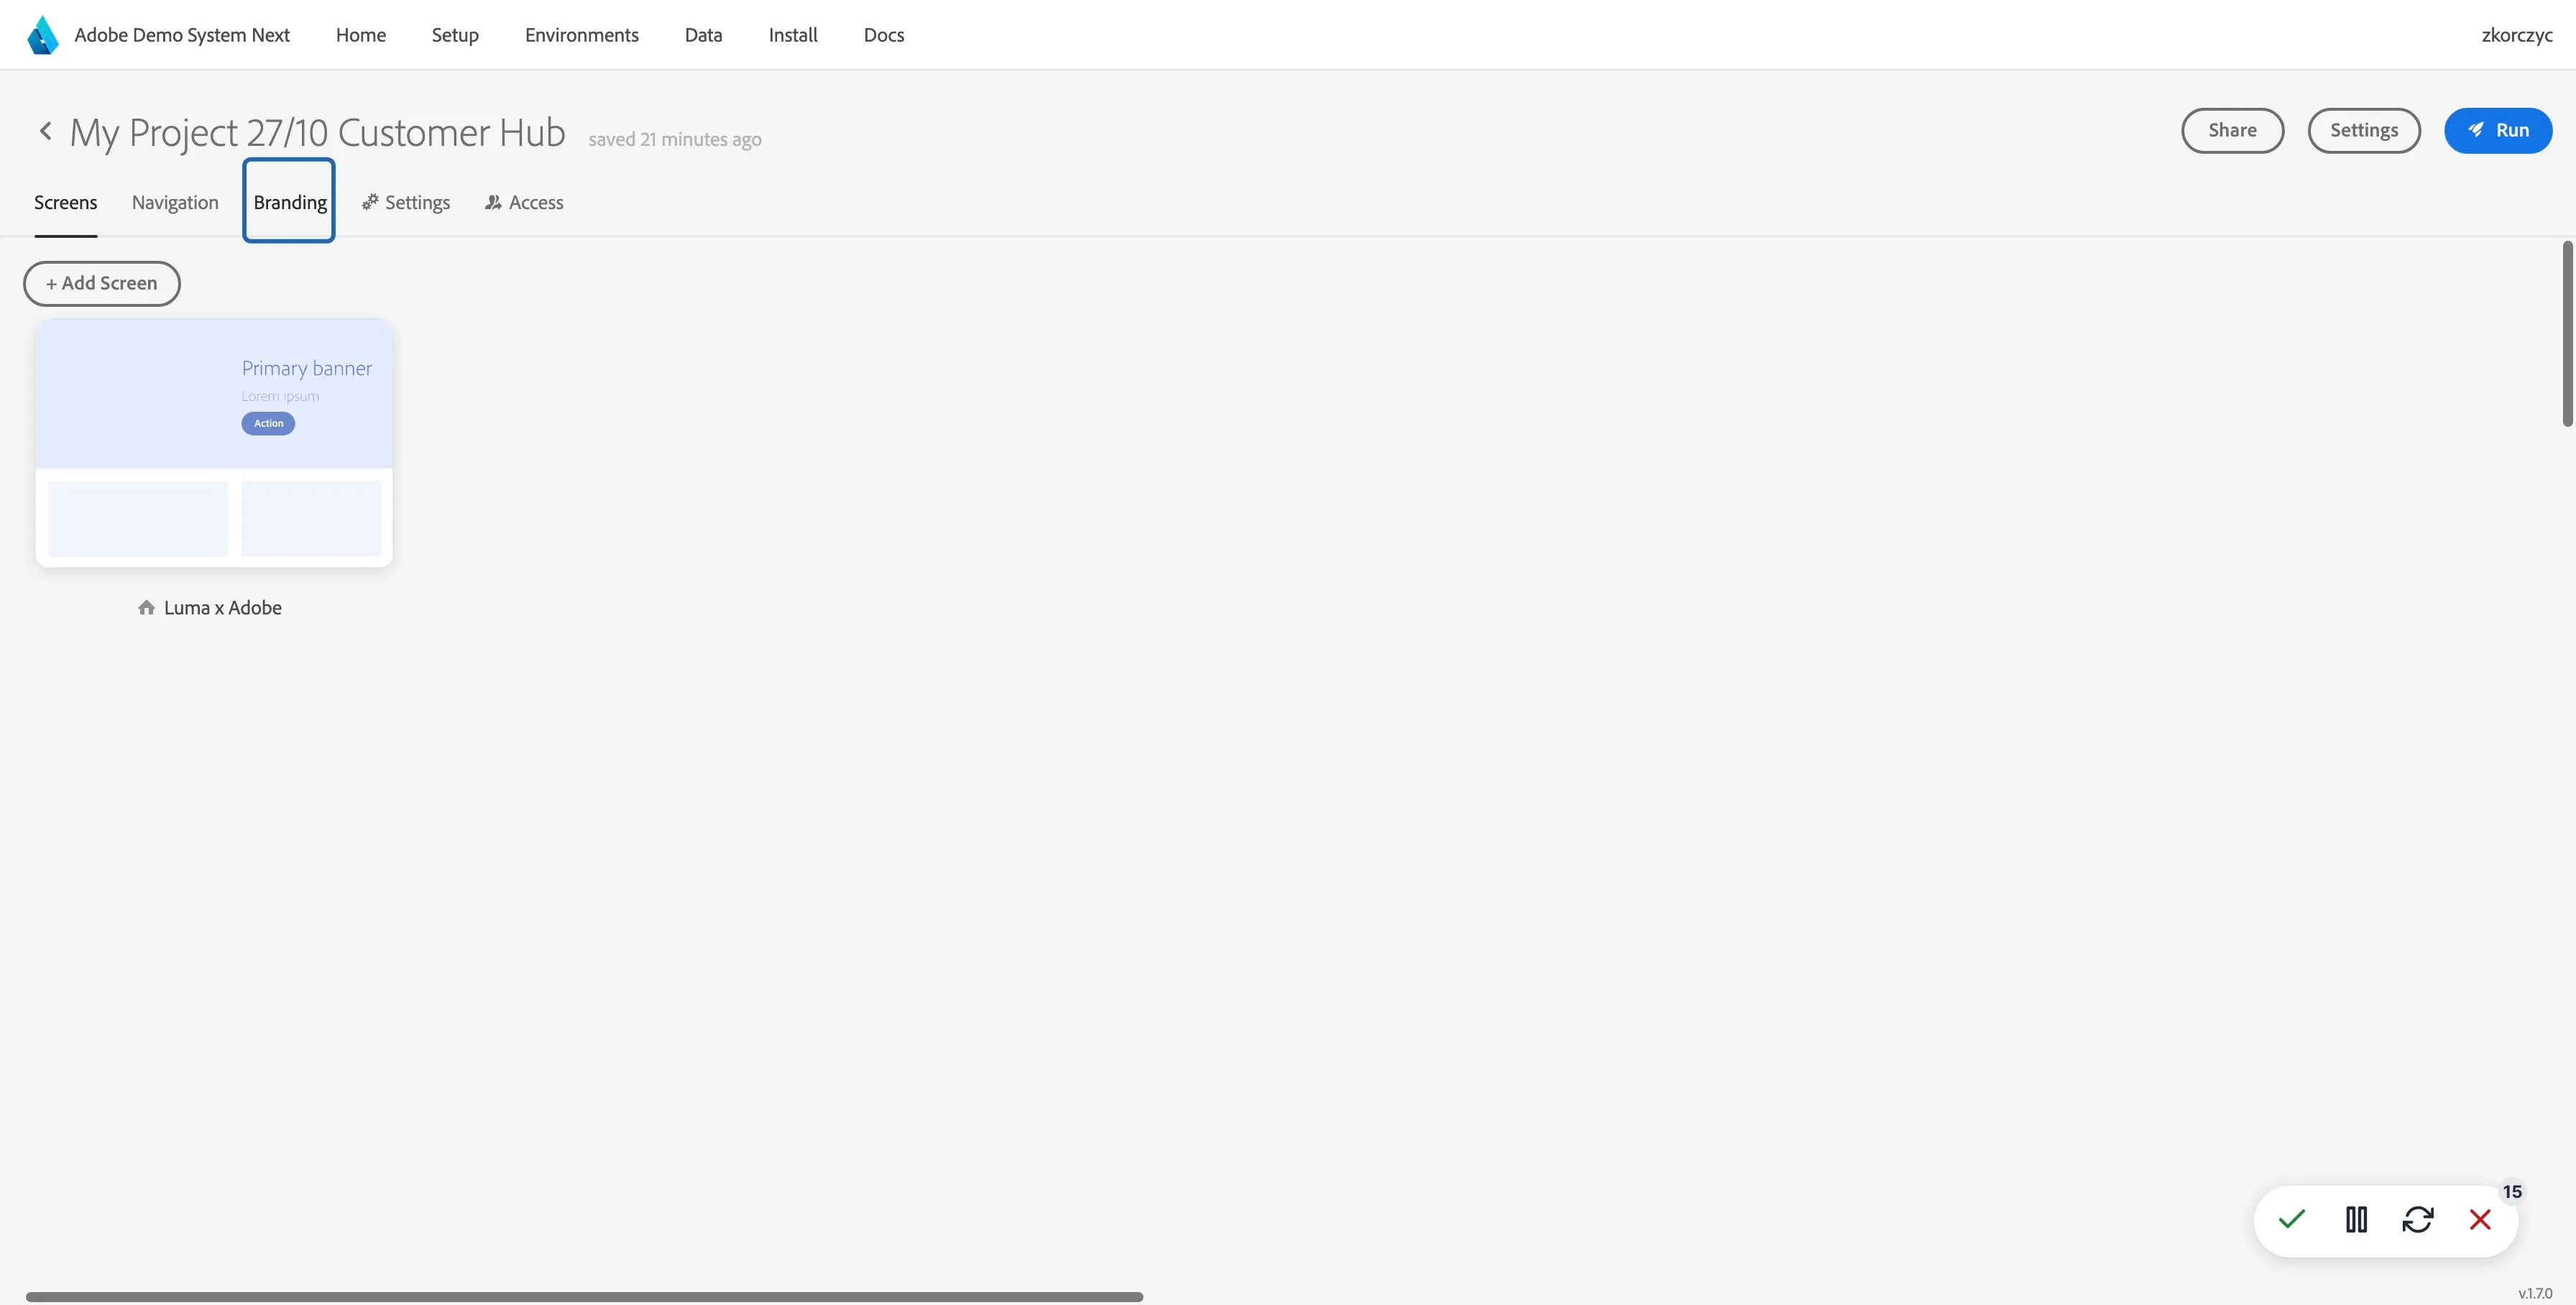Screen dimensions: 2576x1305
Task: Open the Navigation tab
Action: point(175,202)
